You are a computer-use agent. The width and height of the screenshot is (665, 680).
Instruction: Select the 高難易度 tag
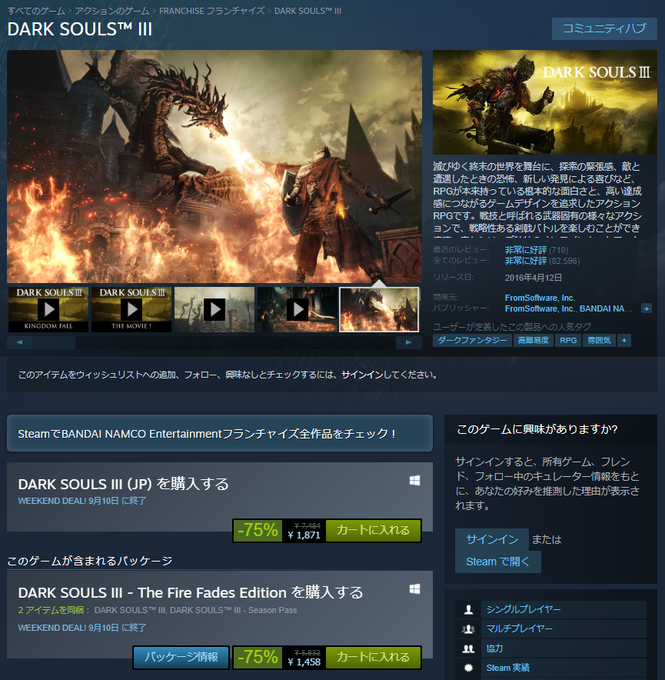(x=533, y=340)
